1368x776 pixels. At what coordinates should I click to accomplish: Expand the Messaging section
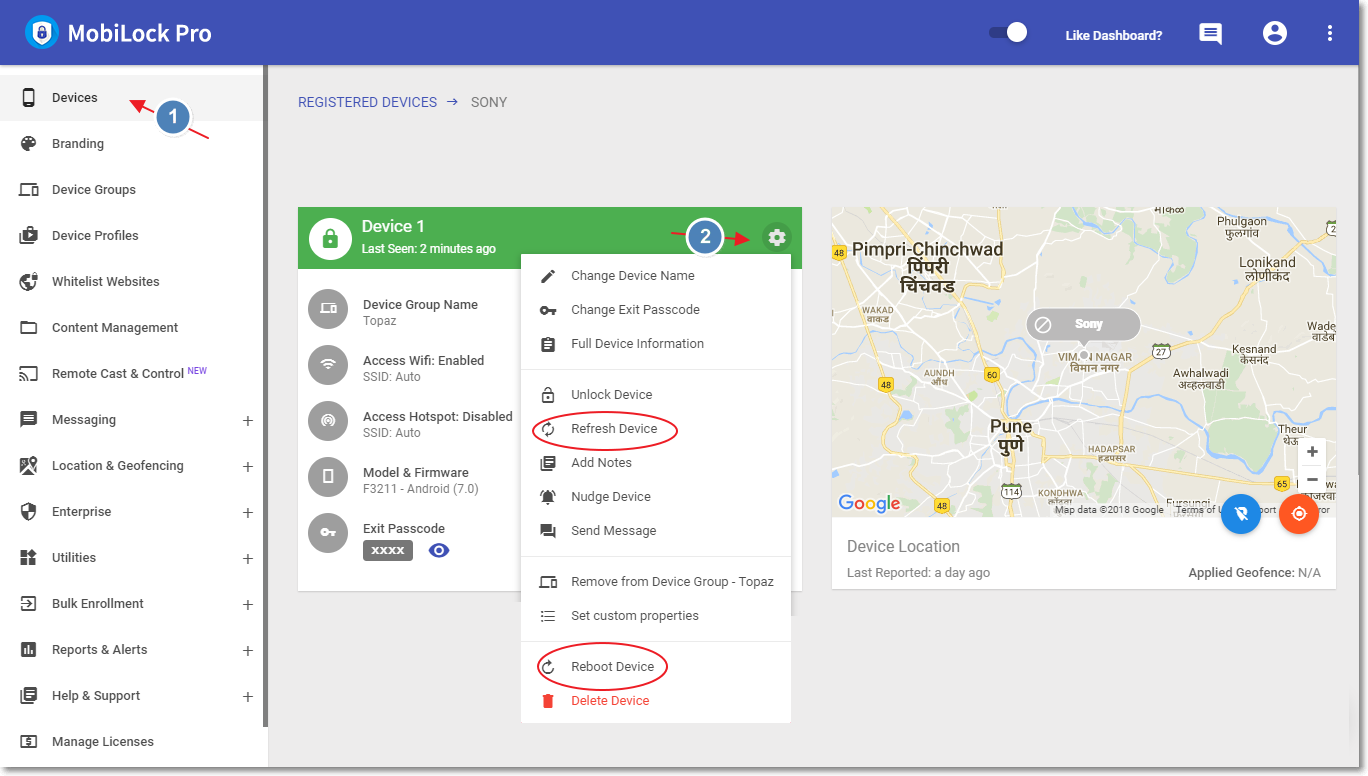[x=248, y=421]
